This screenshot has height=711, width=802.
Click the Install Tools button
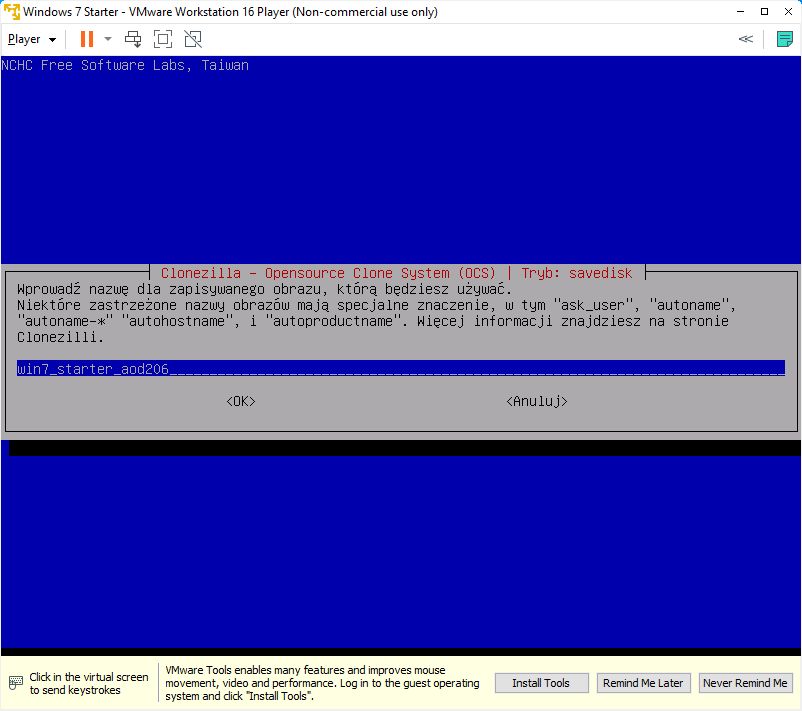point(541,683)
